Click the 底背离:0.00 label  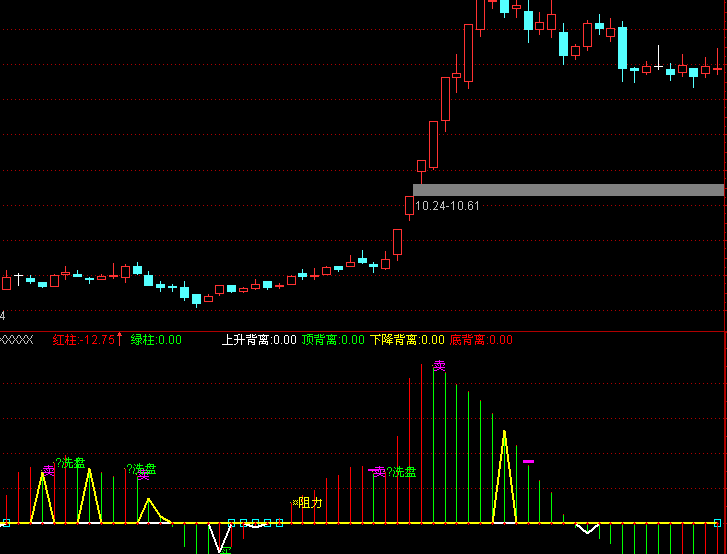pos(481,340)
